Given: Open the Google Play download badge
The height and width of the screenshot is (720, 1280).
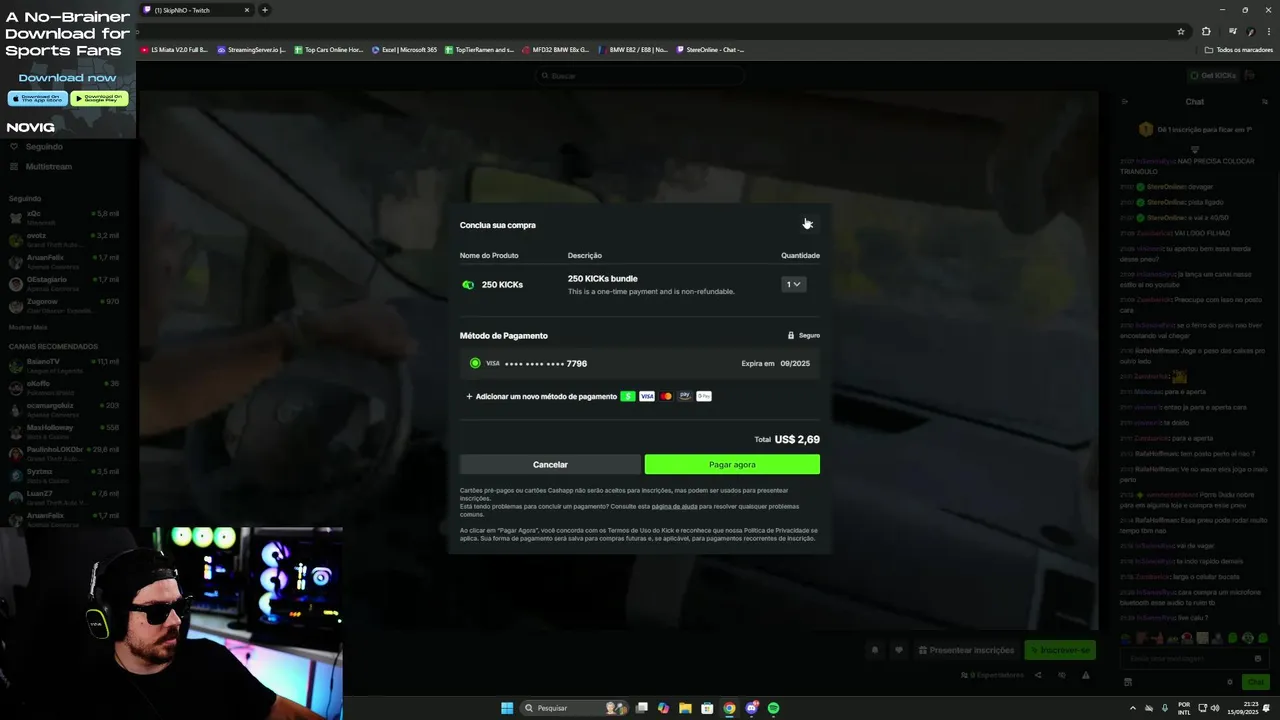Looking at the screenshot, I should (x=99, y=98).
